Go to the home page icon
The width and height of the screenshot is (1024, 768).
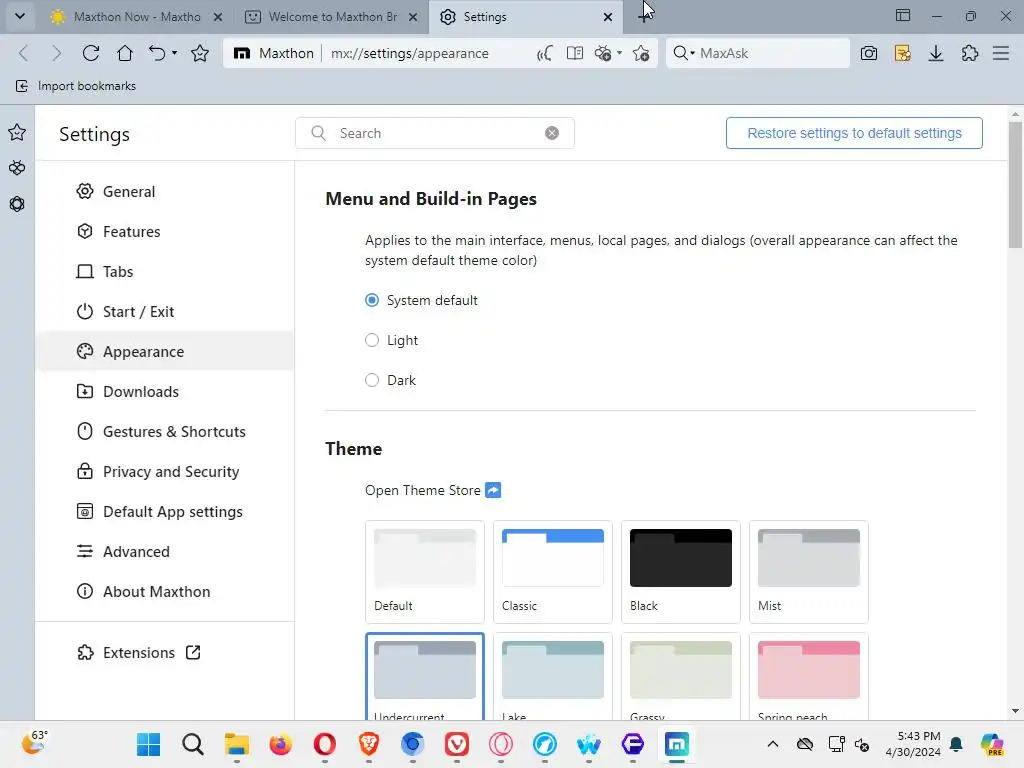click(124, 53)
